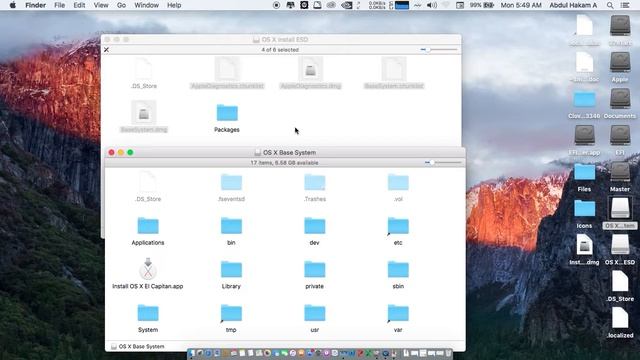This screenshot has height=360, width=640.
Task: Select BaseSystem.chunklist file in Install ESD window
Action: click(394, 69)
